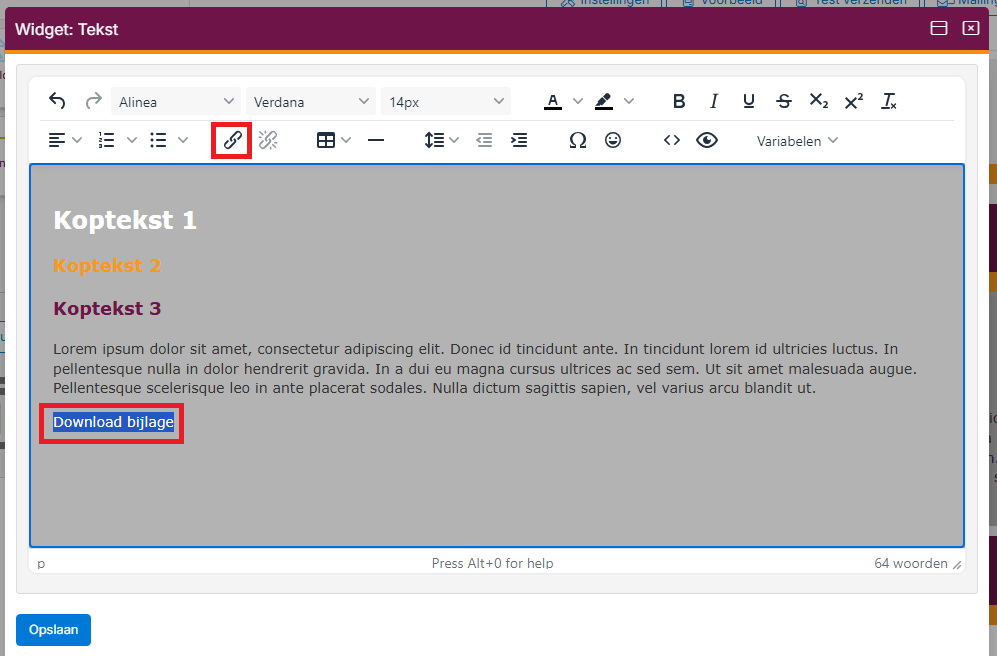Expand the table options arrow
This screenshot has width=997, height=656.
346,140
